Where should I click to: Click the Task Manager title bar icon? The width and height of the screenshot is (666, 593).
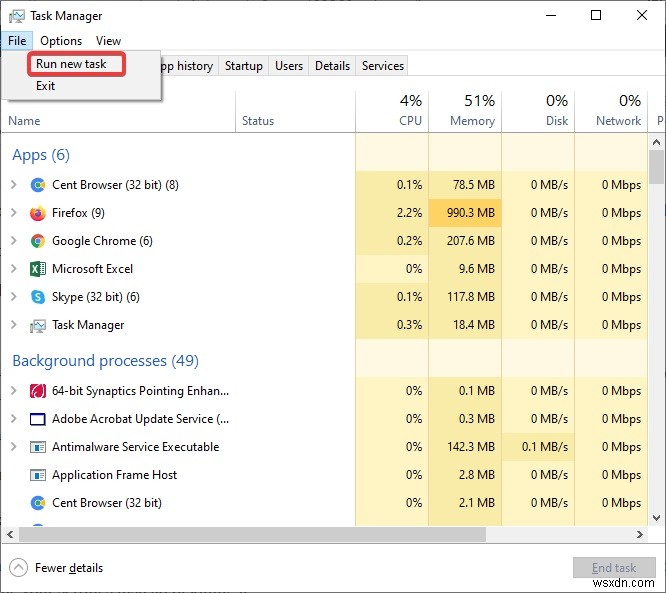(x=17, y=17)
